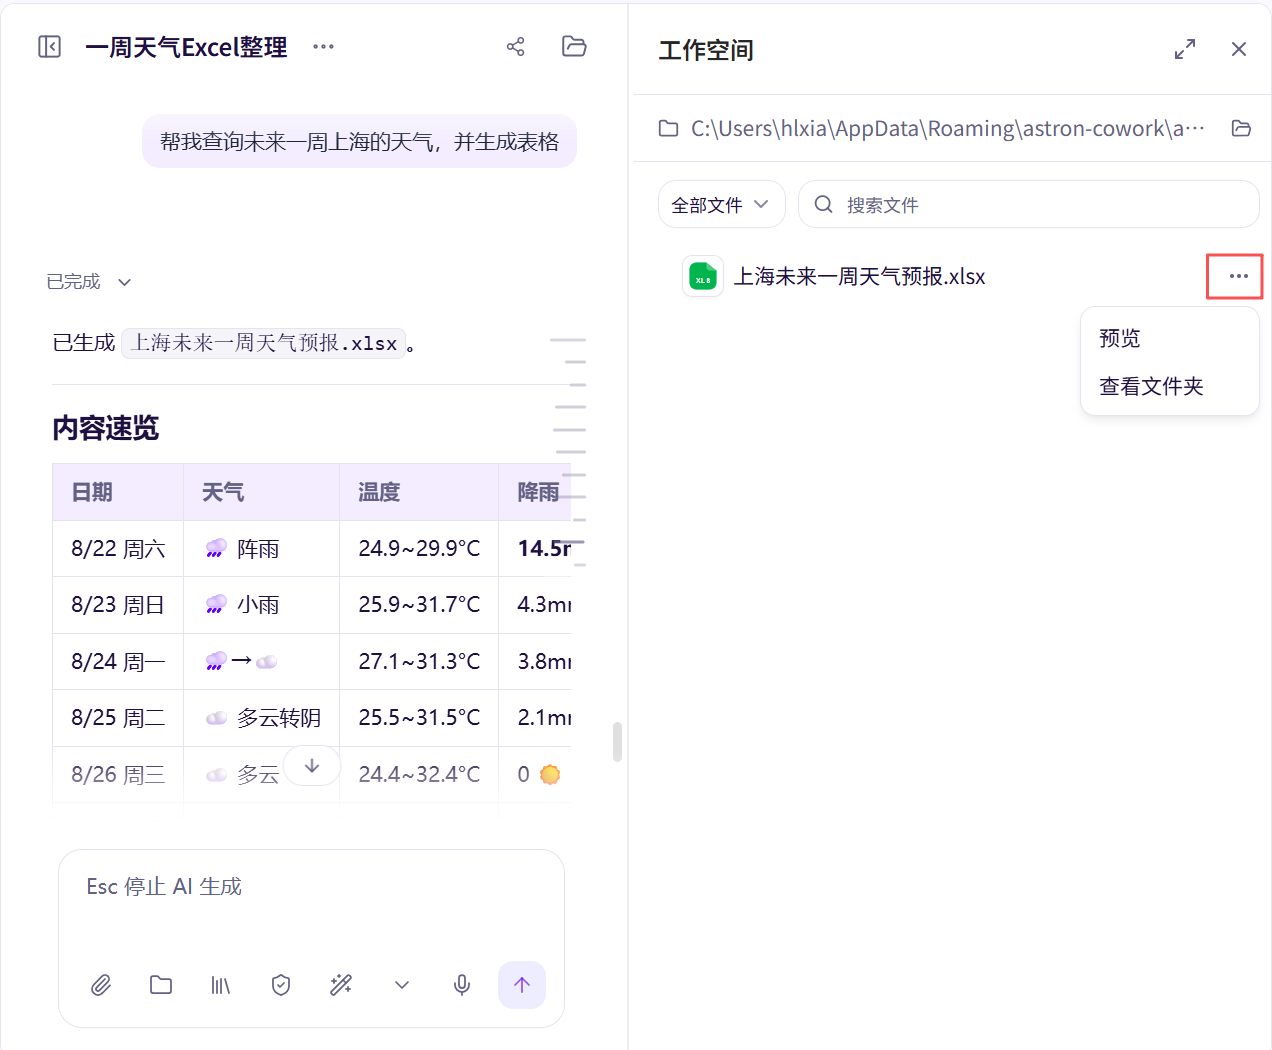Click the 内容速览 heading
The width and height of the screenshot is (1272, 1050).
click(106, 428)
